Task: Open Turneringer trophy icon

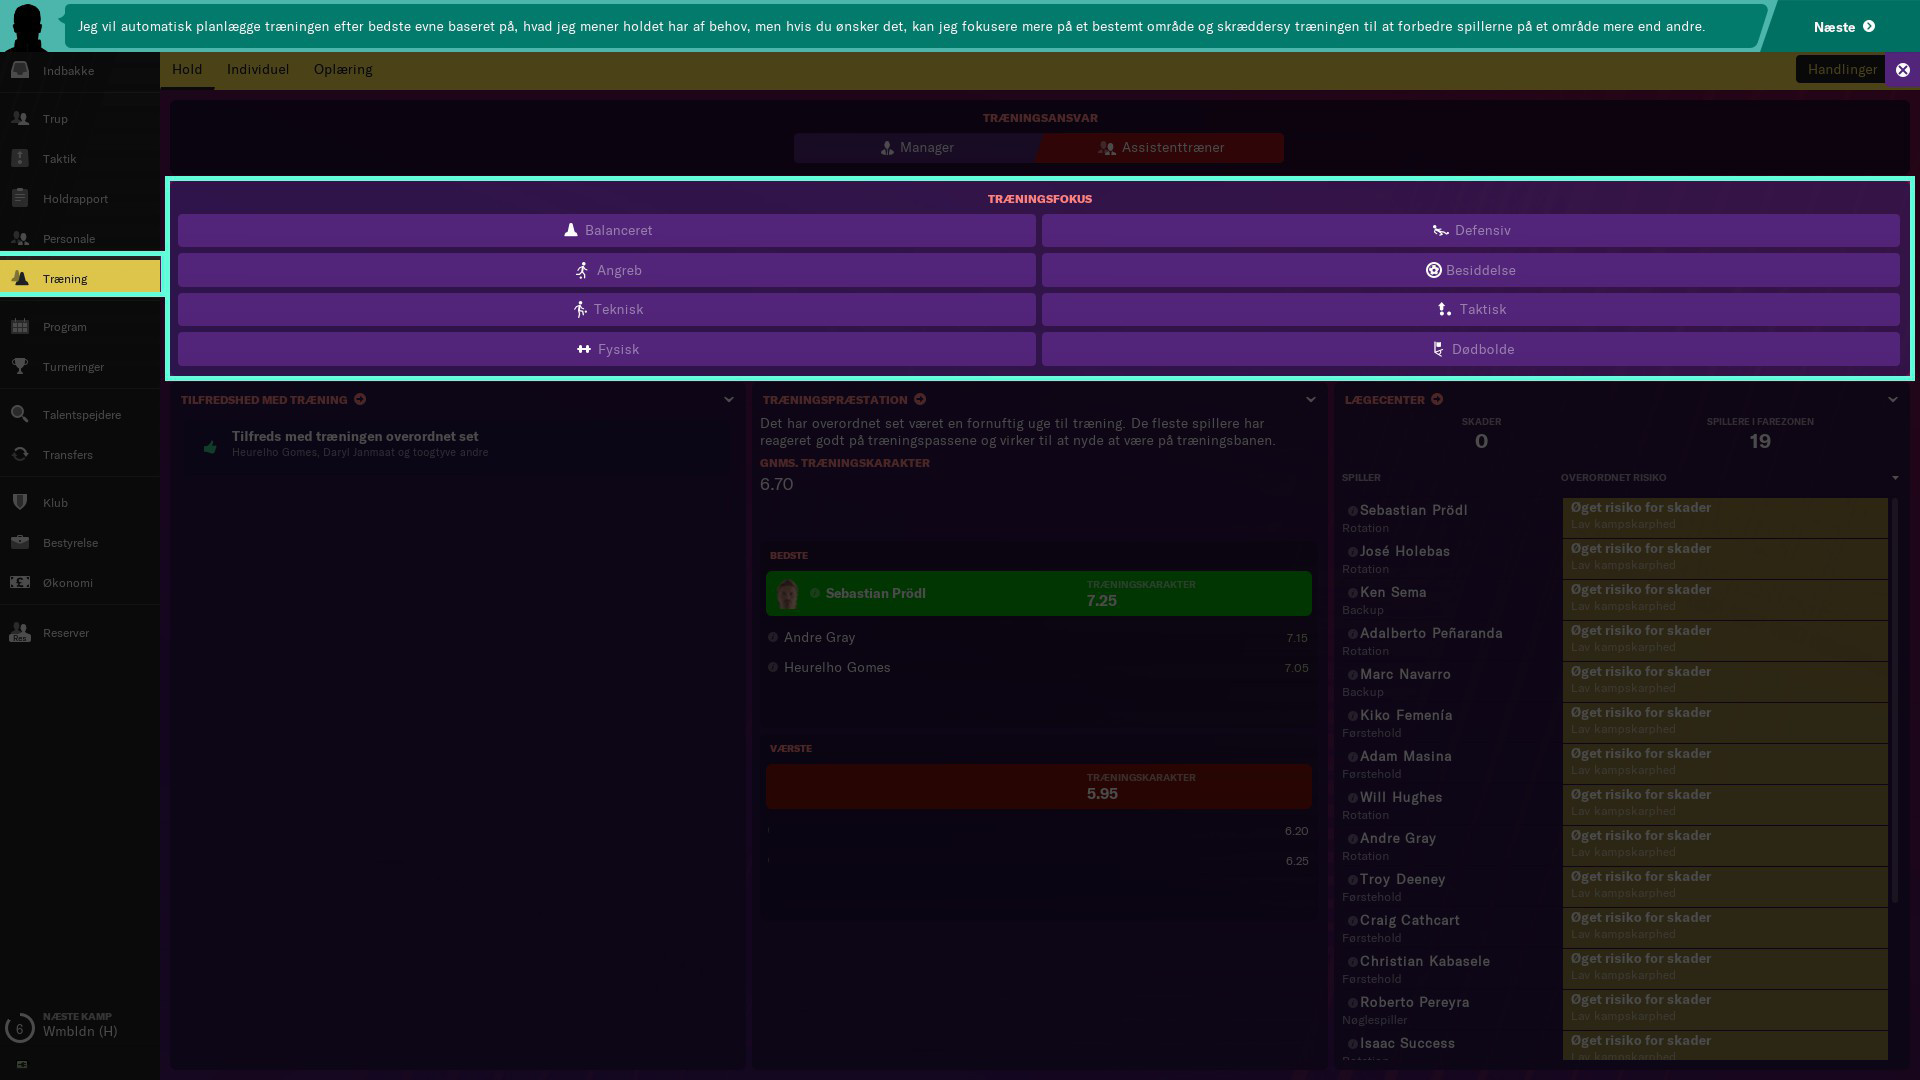Action: click(x=20, y=366)
